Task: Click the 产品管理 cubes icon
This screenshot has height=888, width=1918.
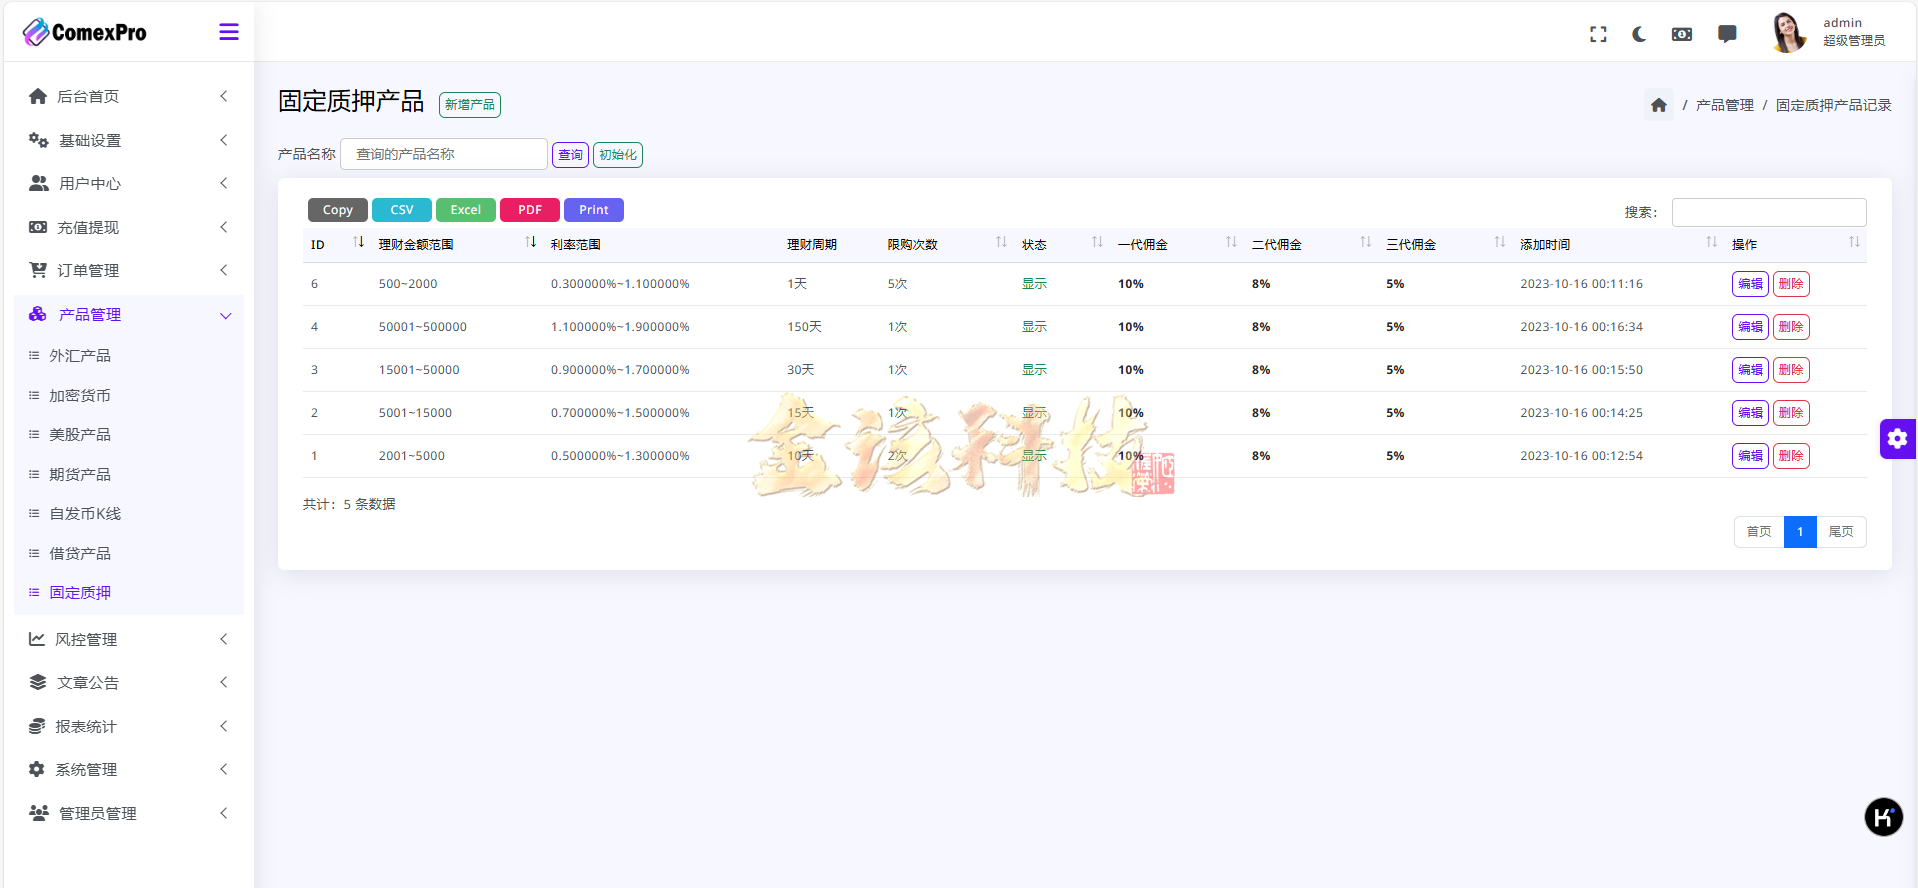Action: coord(38,314)
